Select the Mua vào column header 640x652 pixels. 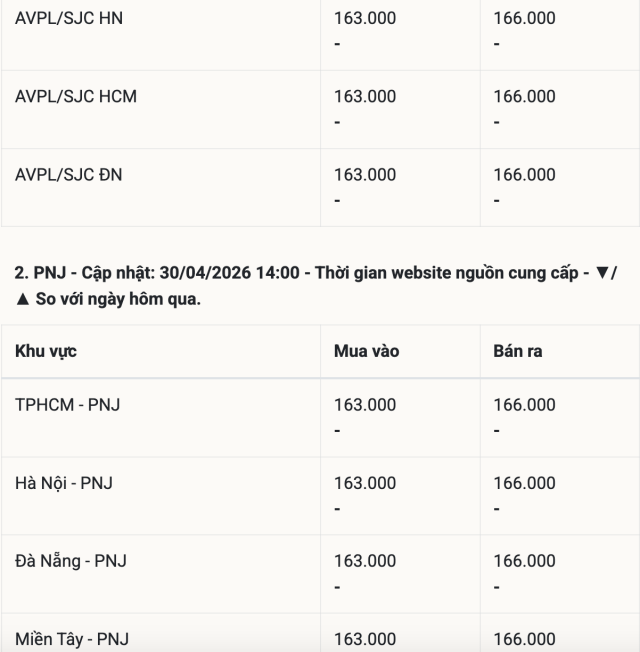coord(366,352)
